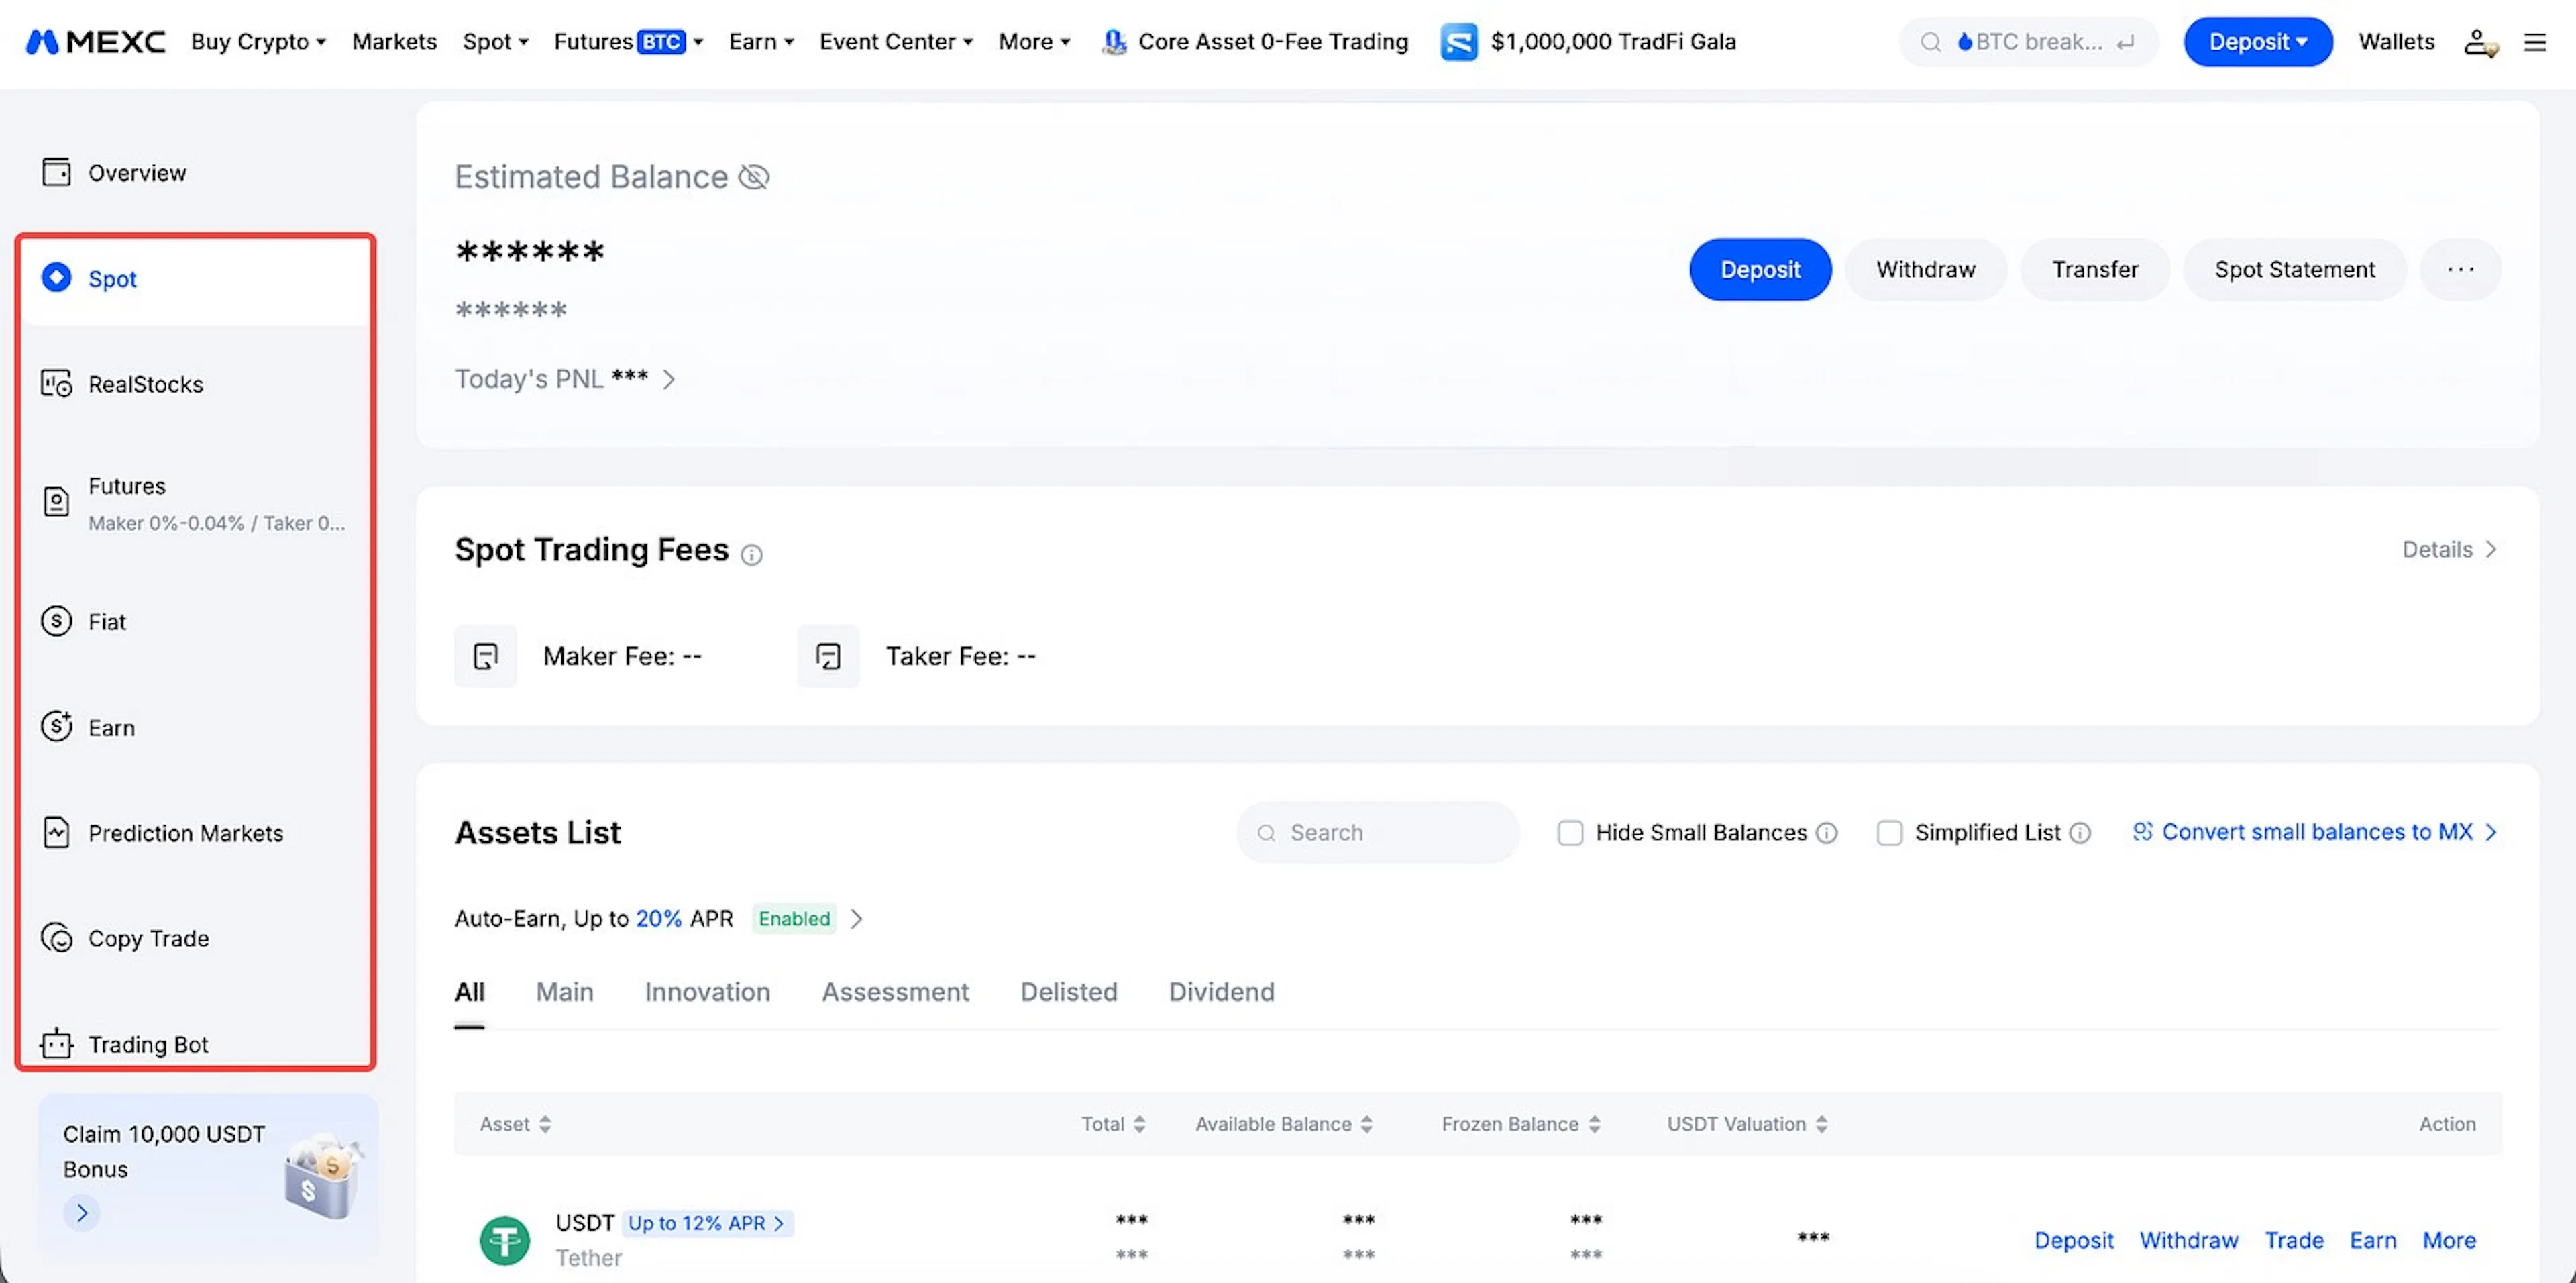Enable Hide Small Balances checkbox
Image resolution: width=2576 pixels, height=1283 pixels.
(1570, 833)
